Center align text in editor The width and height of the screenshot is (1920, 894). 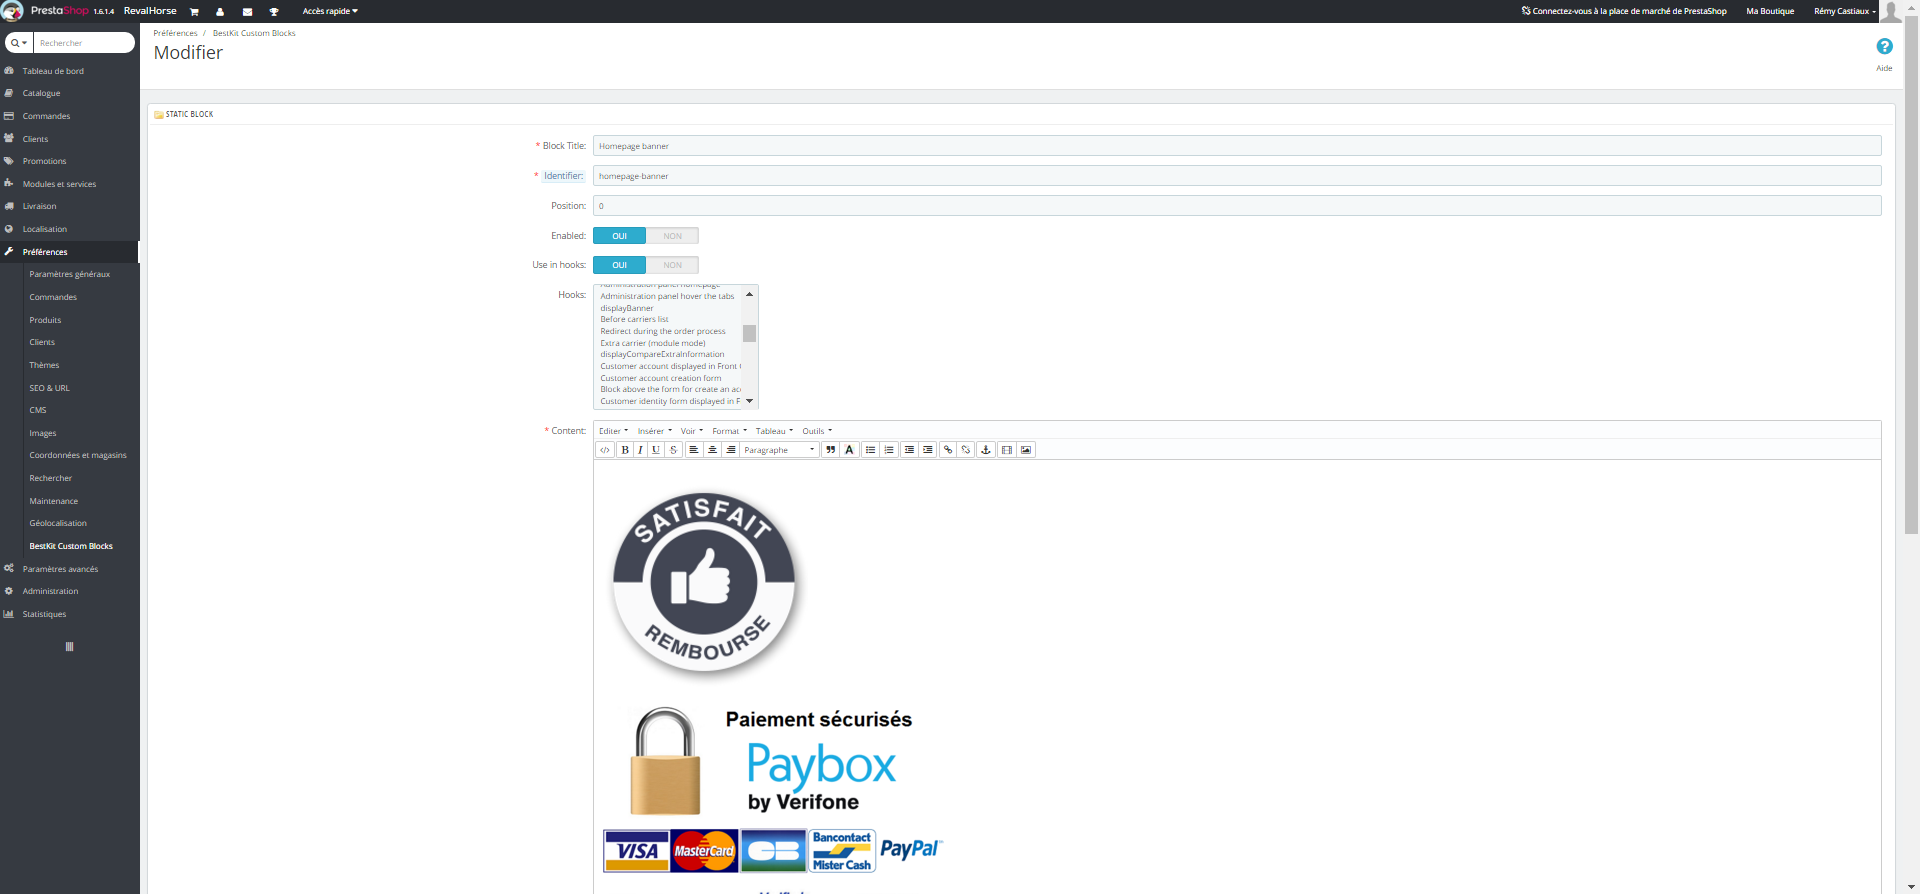712,450
